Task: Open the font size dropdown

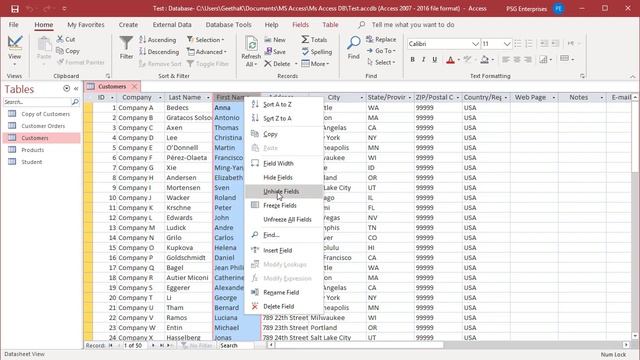Action: click(x=507, y=44)
